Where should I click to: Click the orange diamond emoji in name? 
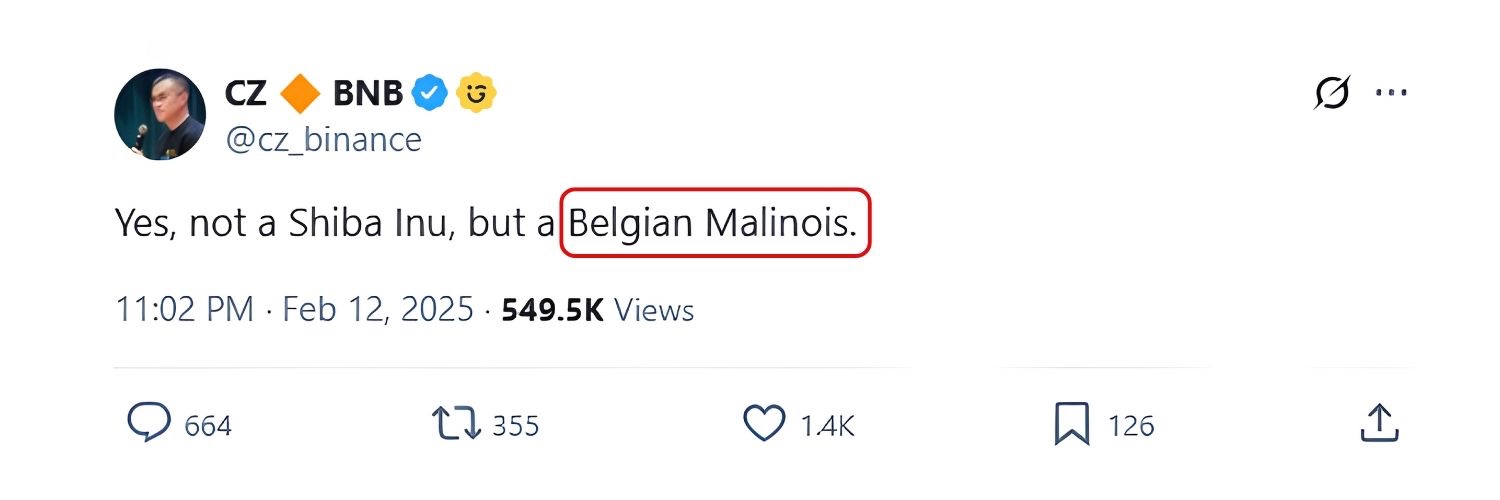pyautogui.click(x=299, y=94)
